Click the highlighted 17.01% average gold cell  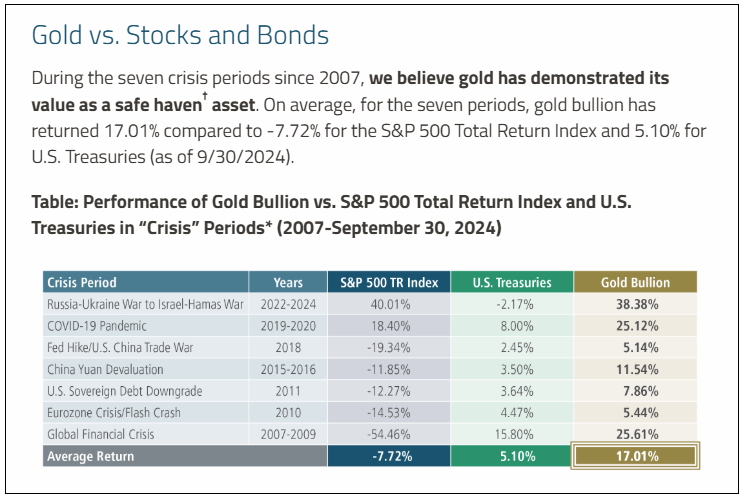pyautogui.click(x=635, y=455)
